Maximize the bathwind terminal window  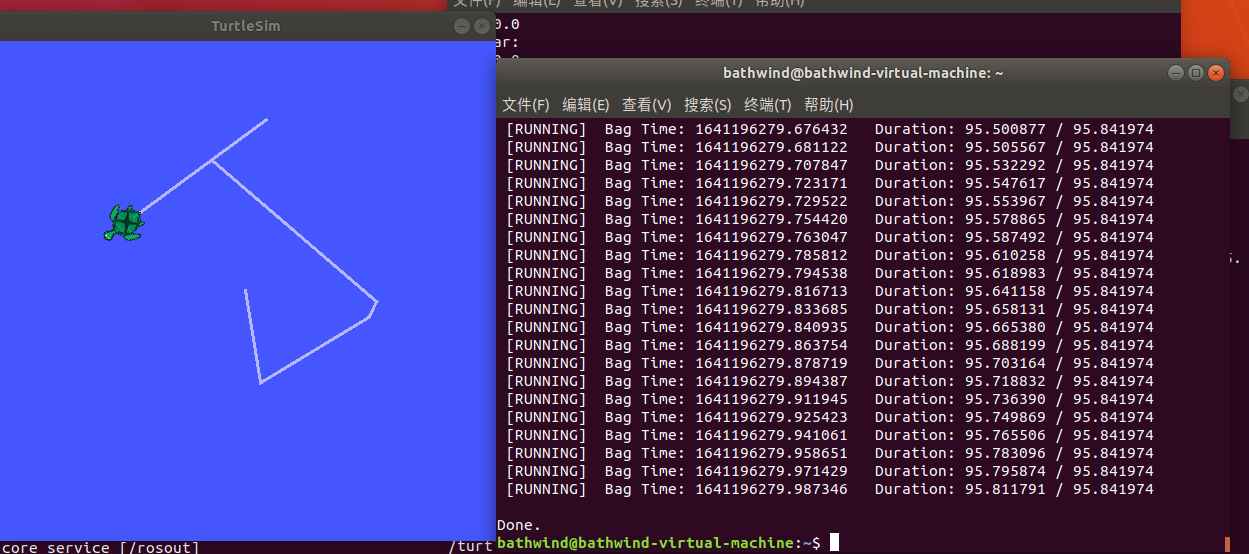tap(1196, 73)
